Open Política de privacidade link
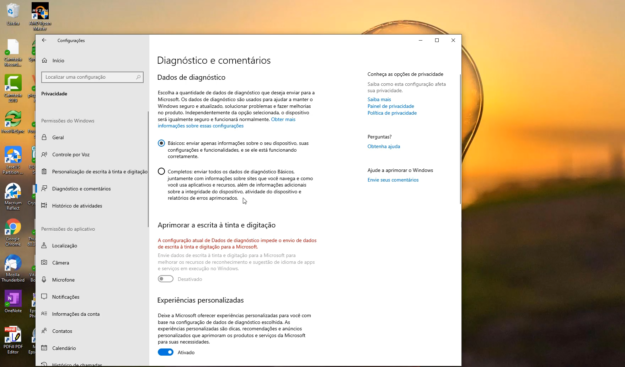Screen dimensions: 625x367 [392, 113]
